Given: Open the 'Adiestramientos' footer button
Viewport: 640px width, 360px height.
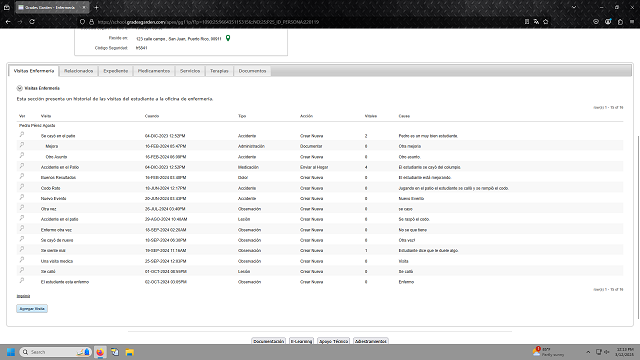Looking at the screenshot, I should click(x=371, y=341).
